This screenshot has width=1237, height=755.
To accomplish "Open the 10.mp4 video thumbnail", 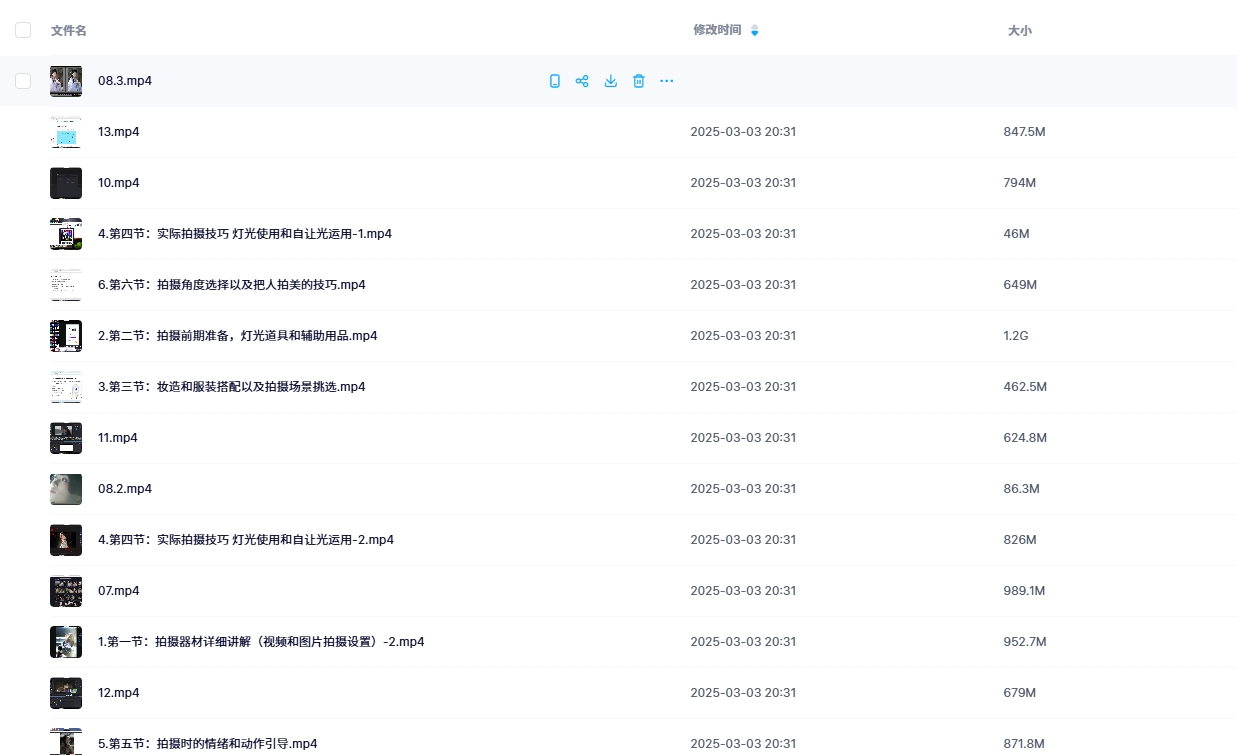I will point(66,183).
